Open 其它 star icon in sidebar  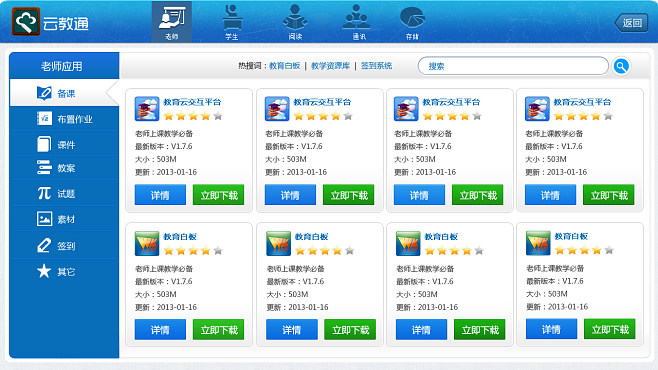[x=64, y=271]
